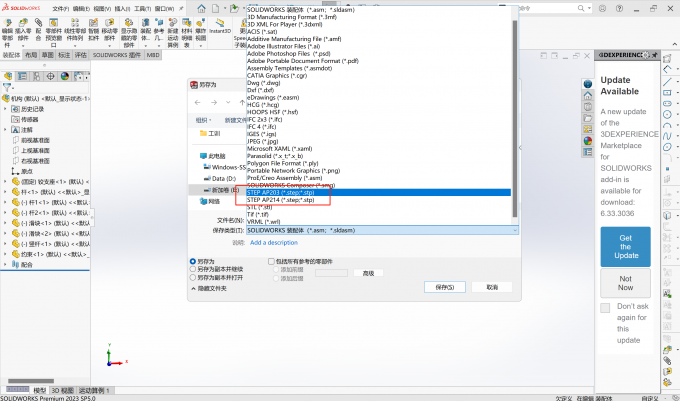Click the Line sketch tool in the right toolbar
The image size is (680, 401).
(667, 82)
